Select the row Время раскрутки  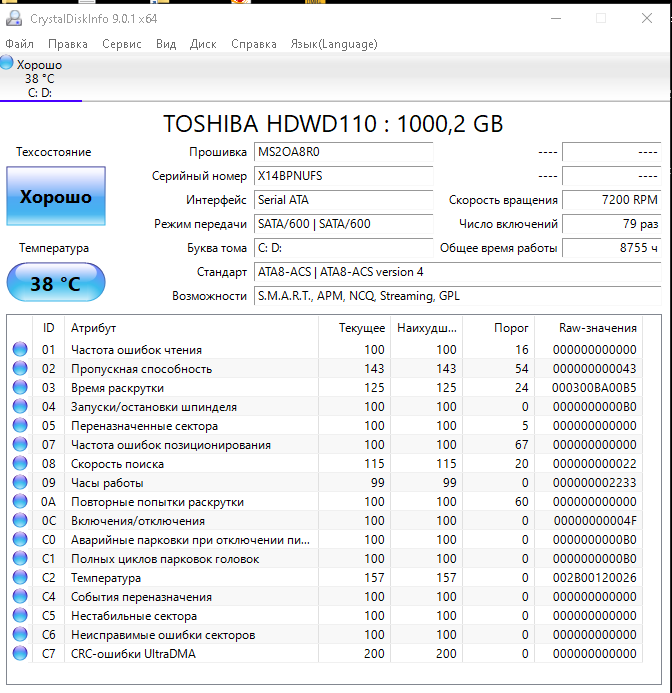(325, 387)
